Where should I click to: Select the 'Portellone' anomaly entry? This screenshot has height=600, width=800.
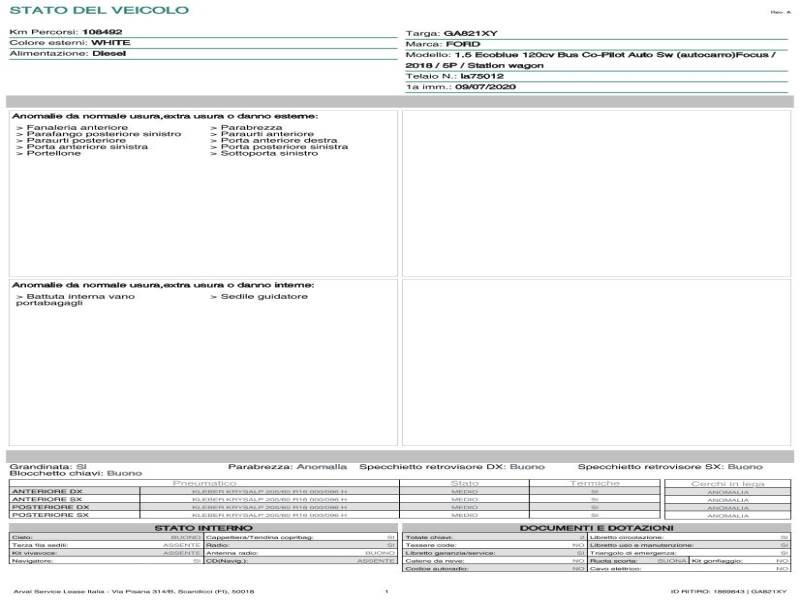[54, 153]
